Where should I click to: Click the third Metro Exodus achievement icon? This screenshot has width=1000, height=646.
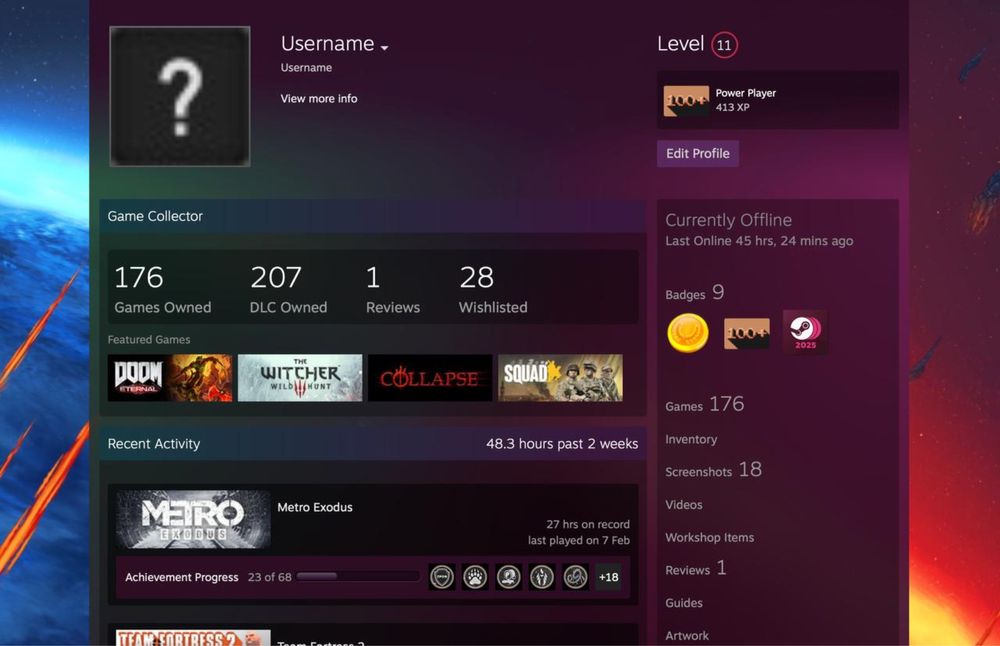point(509,577)
